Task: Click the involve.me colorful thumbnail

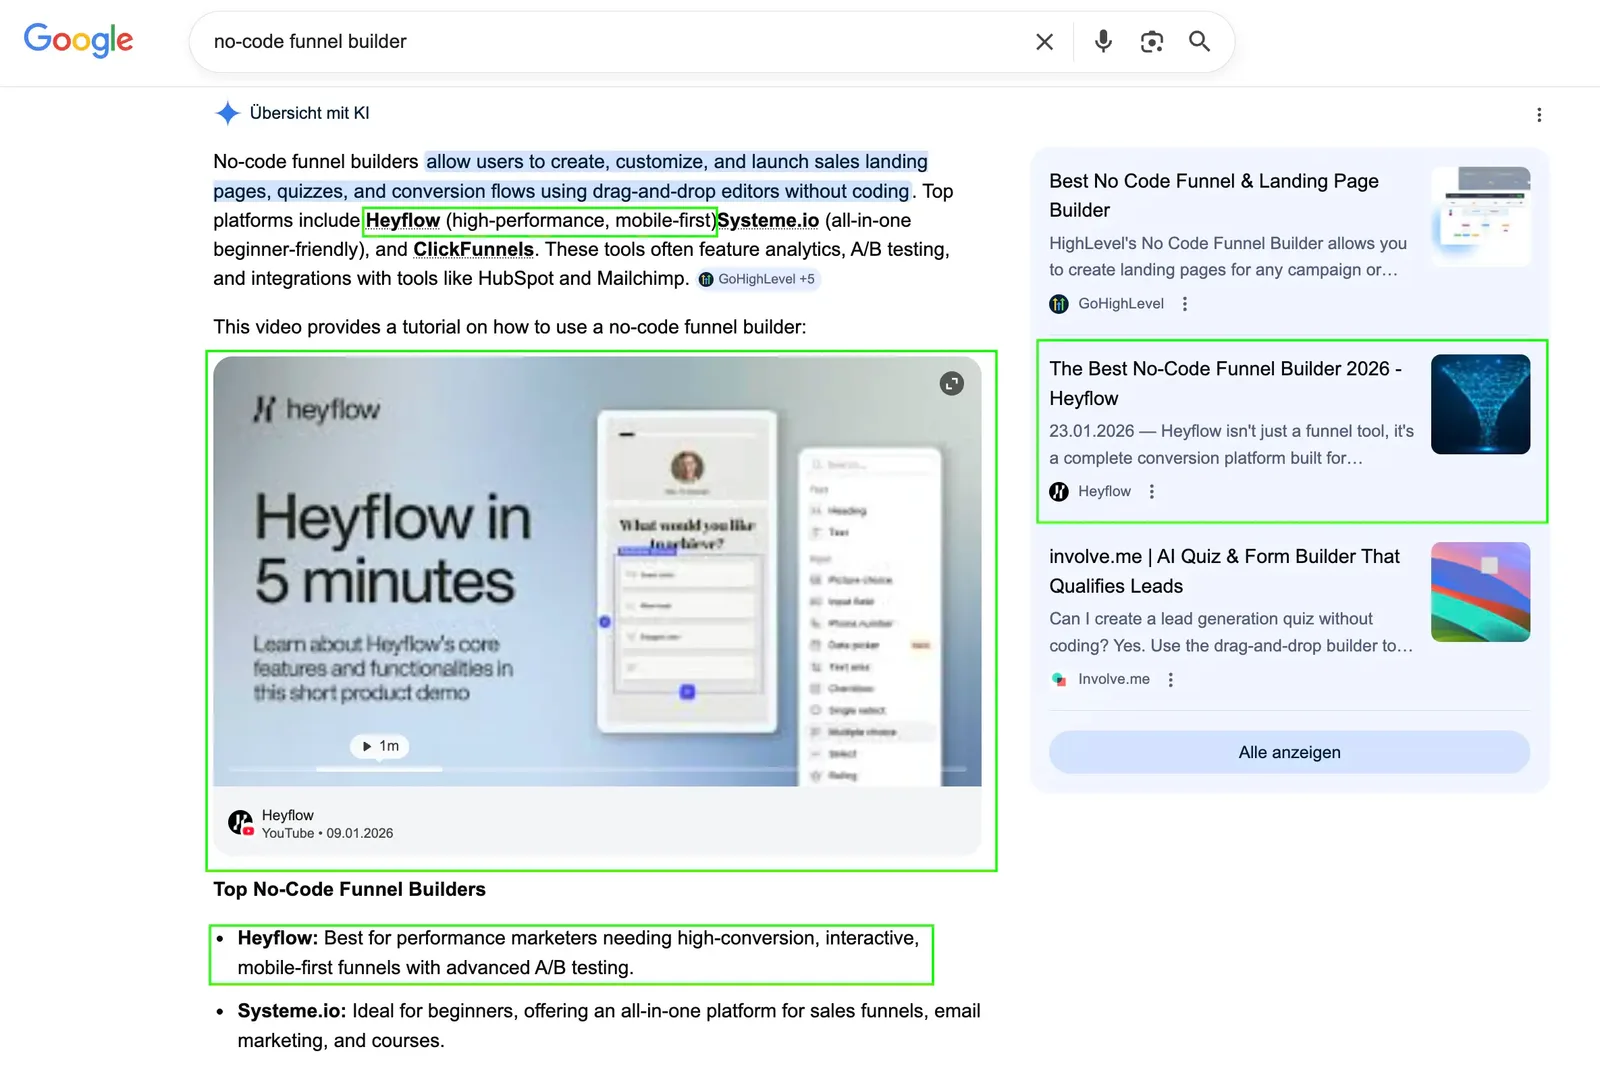Action: click(1481, 592)
